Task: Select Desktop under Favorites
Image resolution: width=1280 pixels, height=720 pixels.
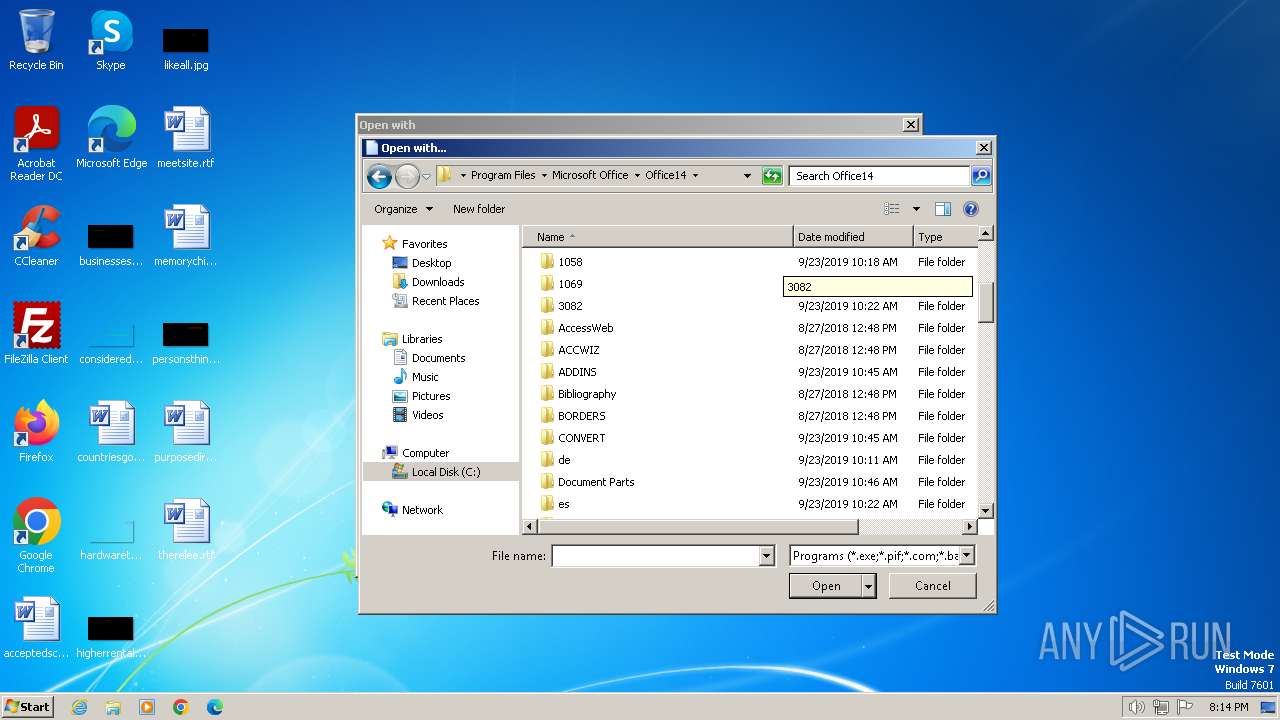Action: 431,263
